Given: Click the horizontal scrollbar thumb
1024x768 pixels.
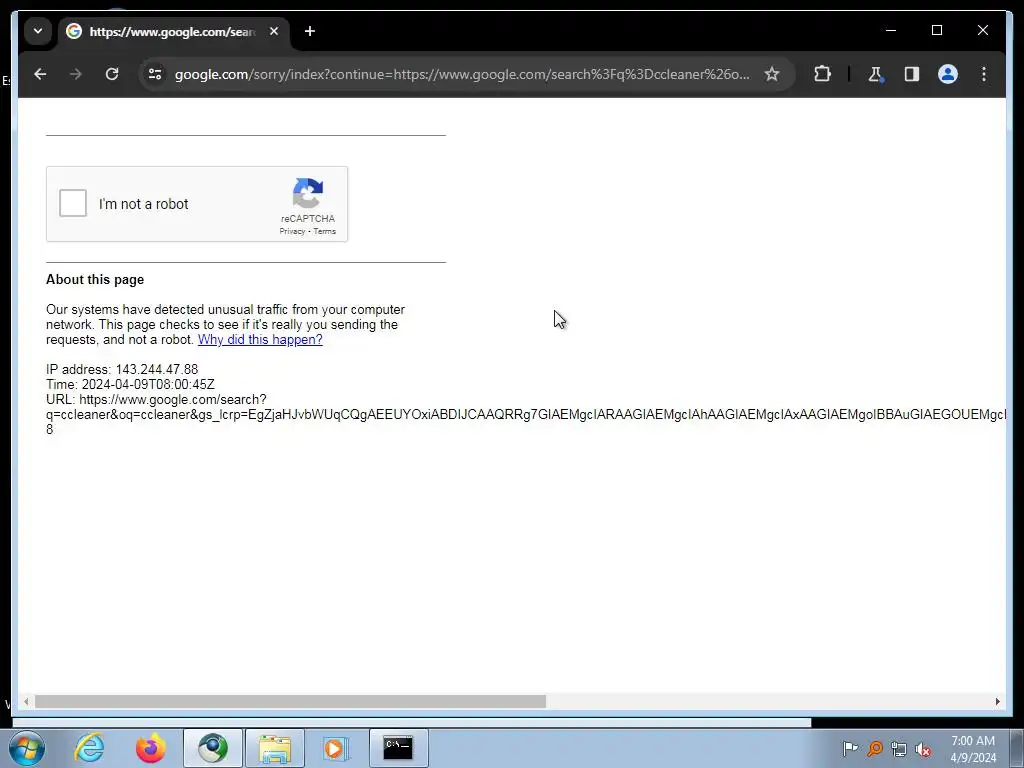Looking at the screenshot, I should [290, 701].
